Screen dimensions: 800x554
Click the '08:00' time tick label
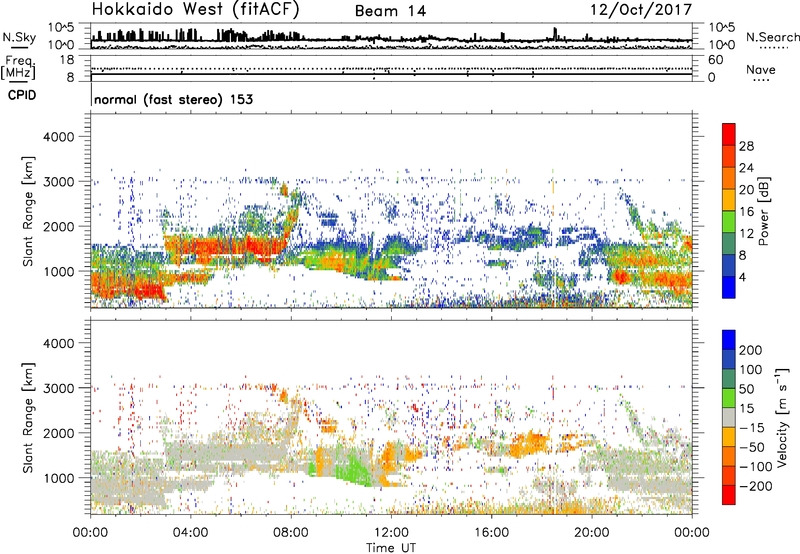[291, 533]
